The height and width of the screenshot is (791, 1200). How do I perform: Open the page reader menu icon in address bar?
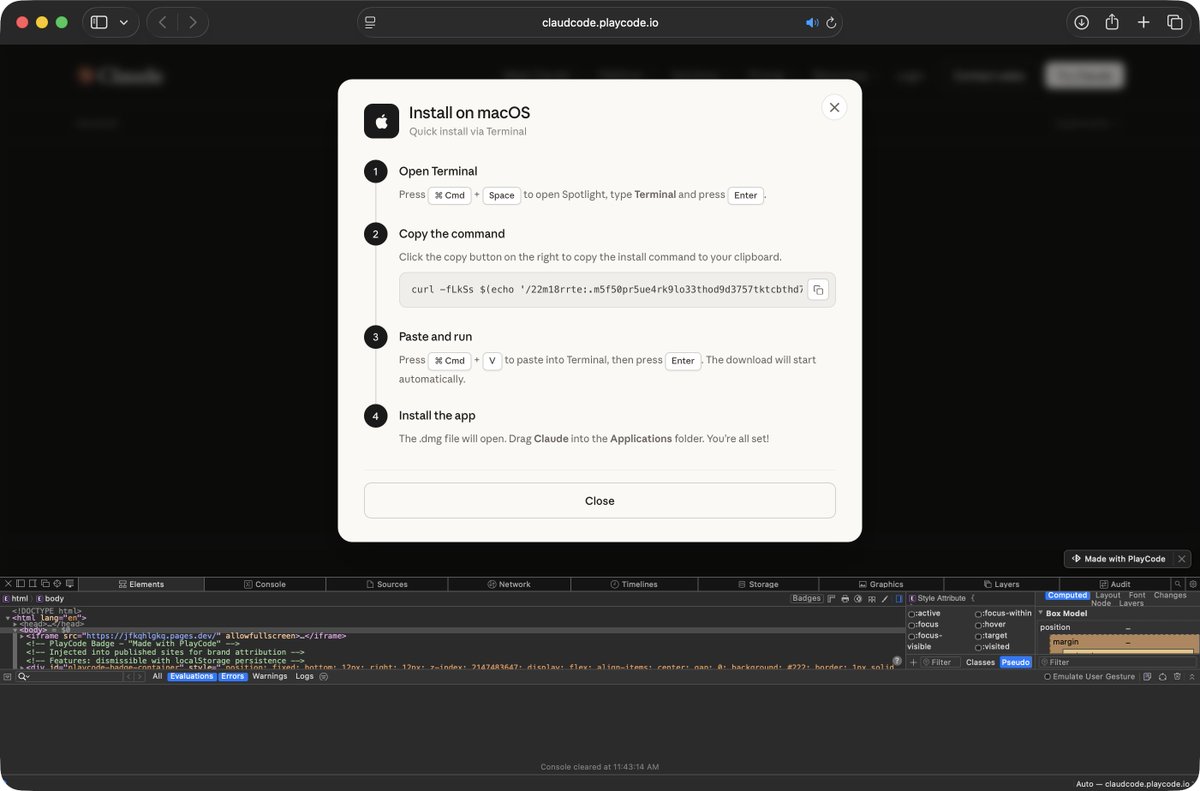[x=370, y=22]
